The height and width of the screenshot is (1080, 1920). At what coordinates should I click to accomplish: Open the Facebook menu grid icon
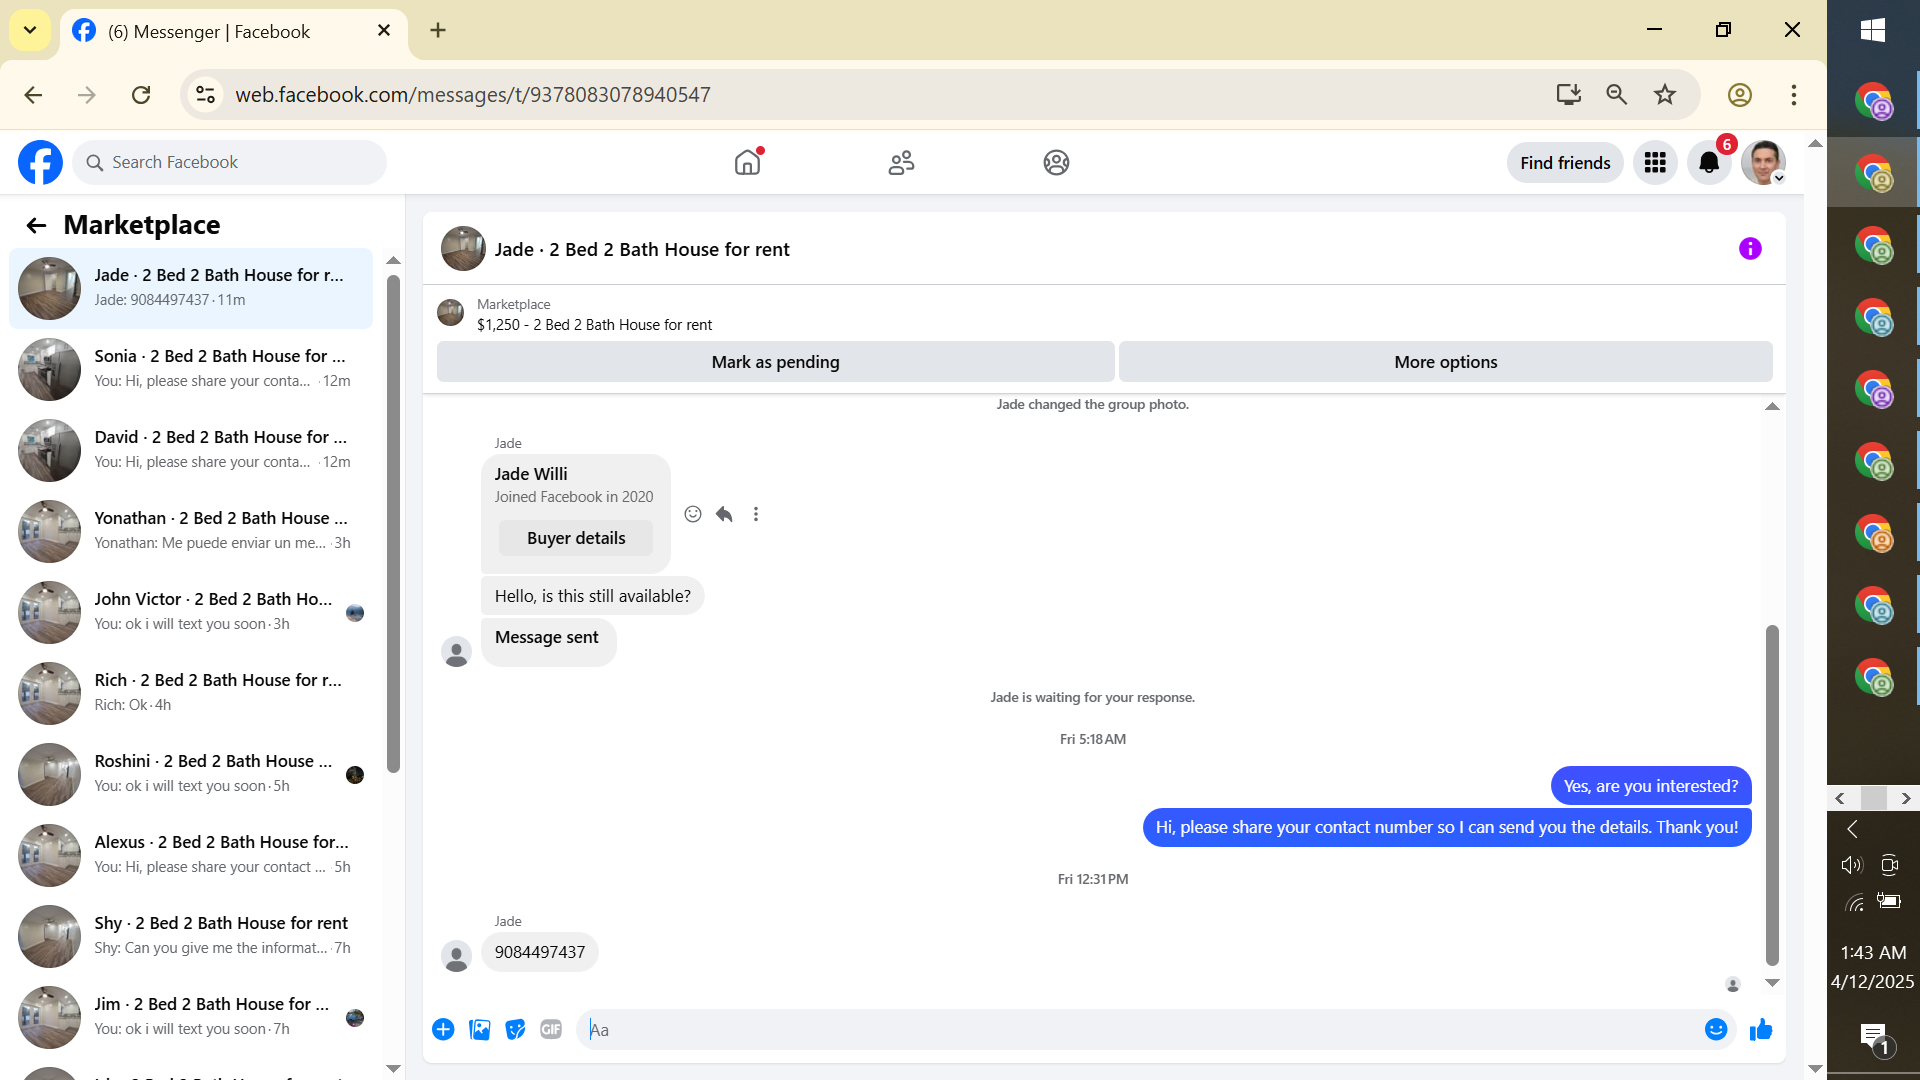pos(1655,162)
